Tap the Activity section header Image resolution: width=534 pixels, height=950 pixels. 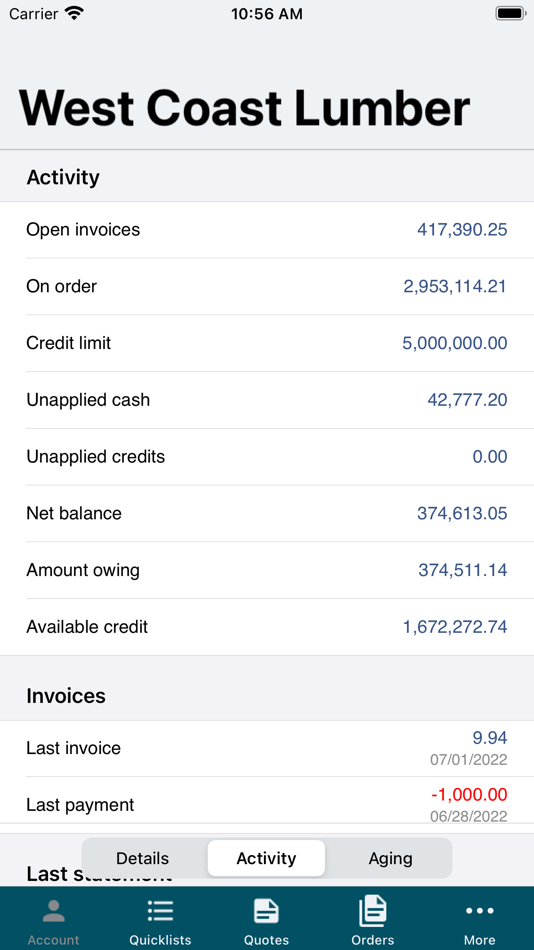coord(63,178)
